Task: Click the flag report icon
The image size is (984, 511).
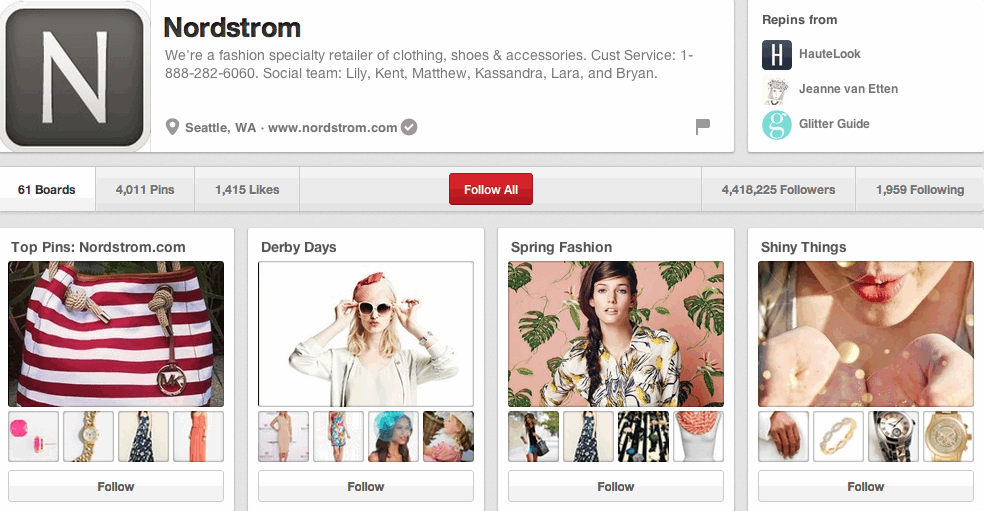Action: (702, 126)
